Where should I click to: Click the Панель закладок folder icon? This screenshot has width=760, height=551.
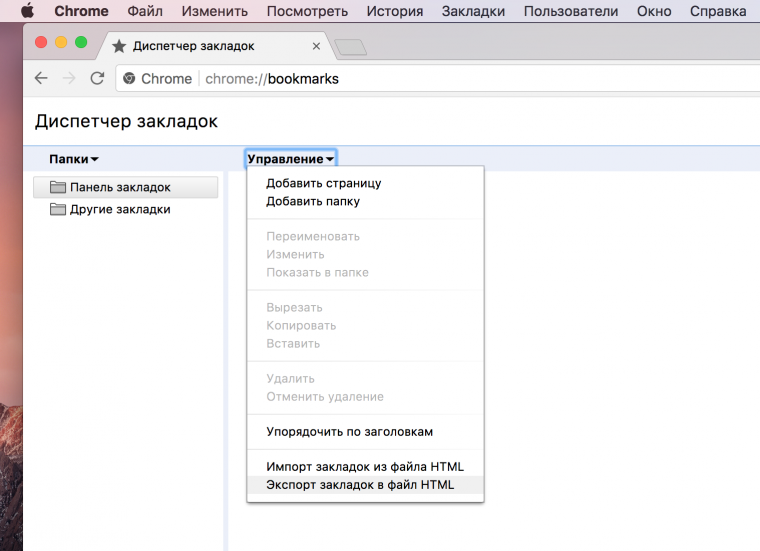(58, 187)
